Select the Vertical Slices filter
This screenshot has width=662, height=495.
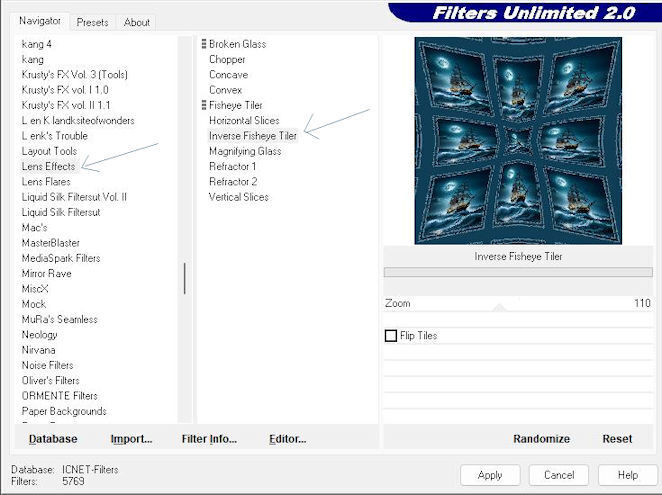[x=239, y=197]
